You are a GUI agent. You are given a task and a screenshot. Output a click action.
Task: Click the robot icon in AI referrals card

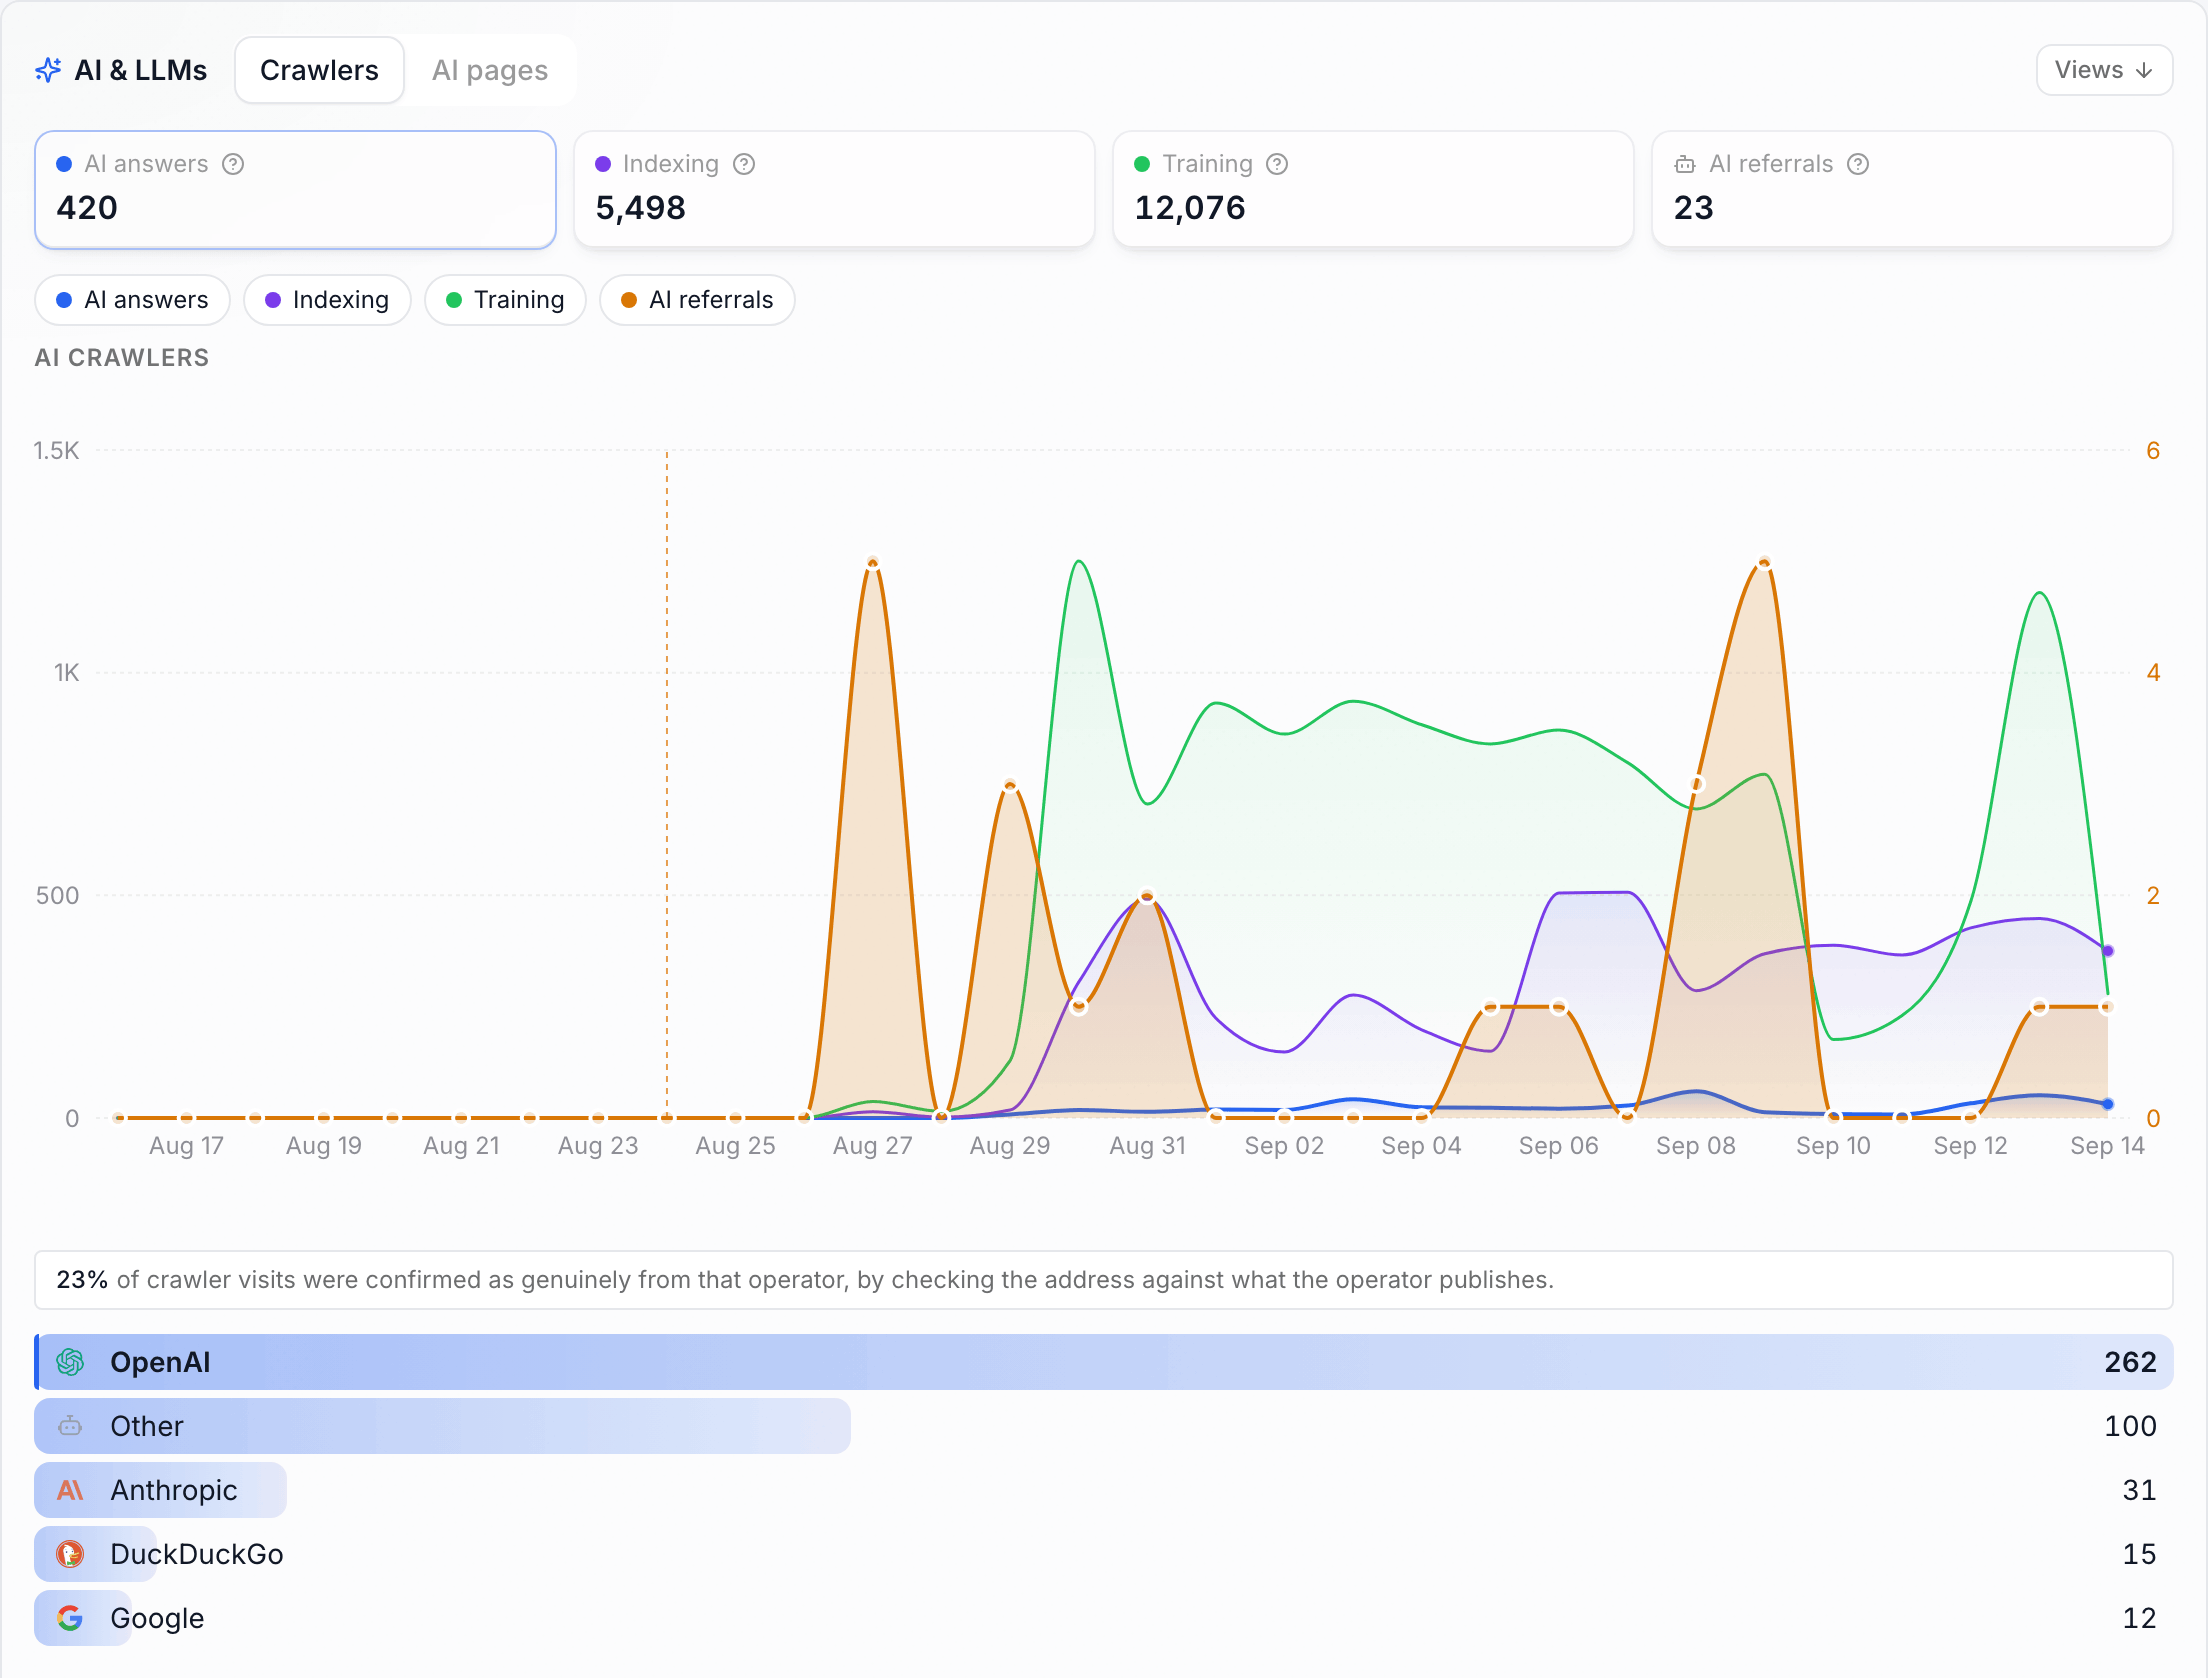point(1685,164)
